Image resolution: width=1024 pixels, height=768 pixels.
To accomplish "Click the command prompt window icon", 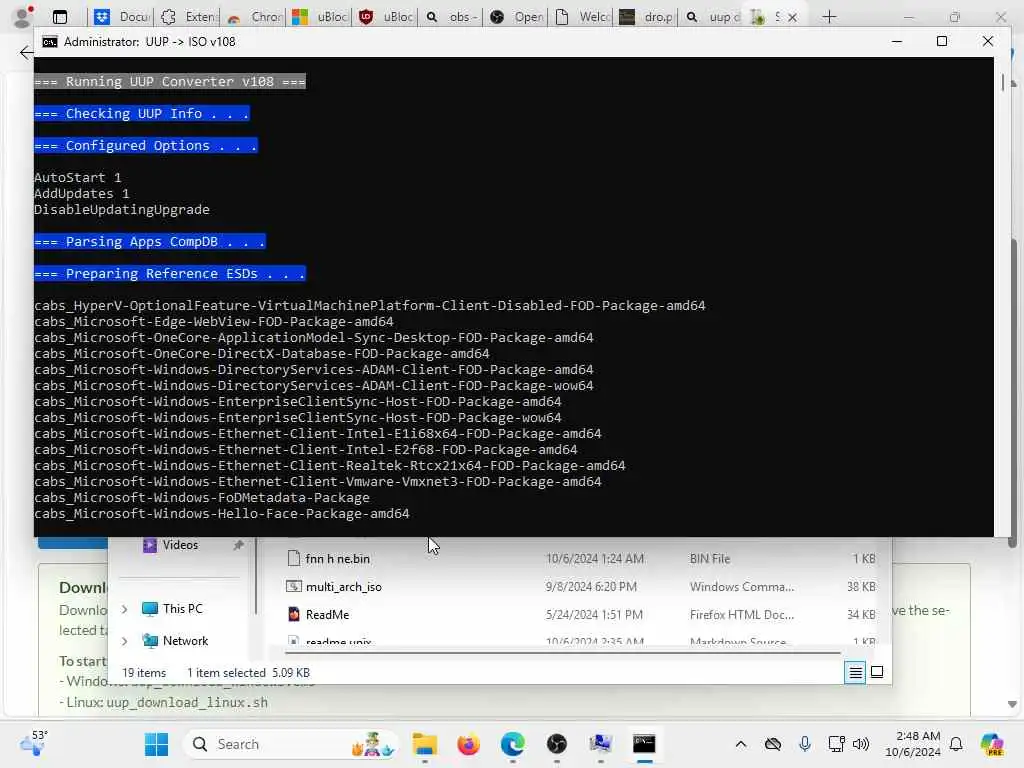I will coord(50,42).
